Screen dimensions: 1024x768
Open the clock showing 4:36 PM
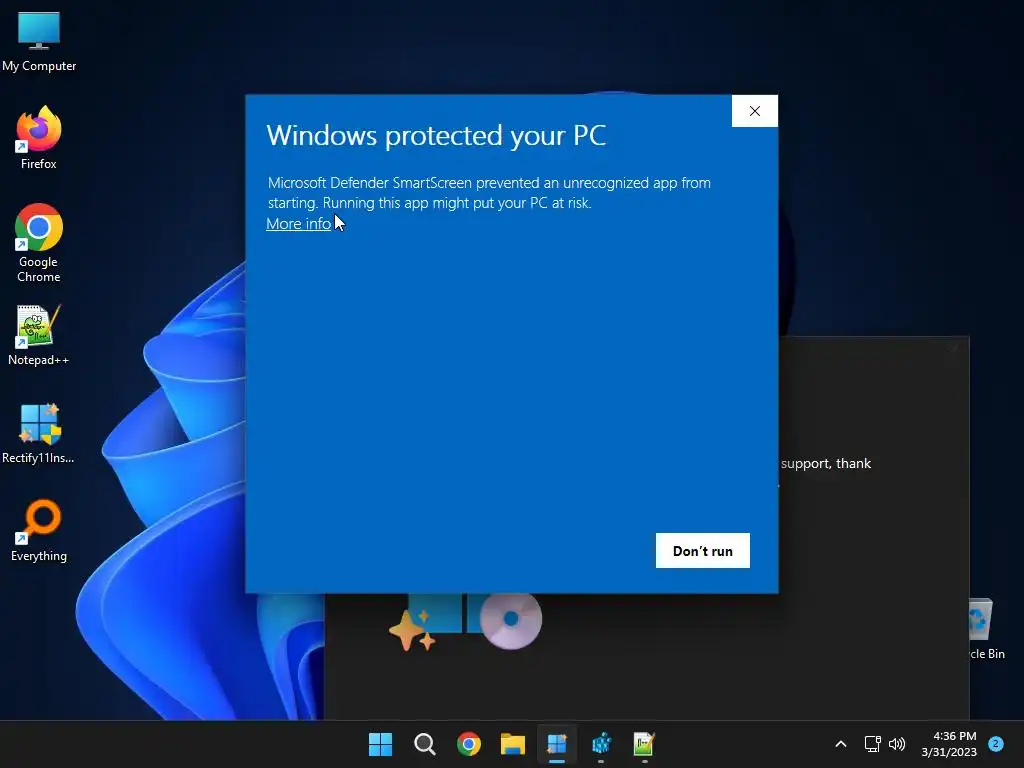tap(949, 744)
